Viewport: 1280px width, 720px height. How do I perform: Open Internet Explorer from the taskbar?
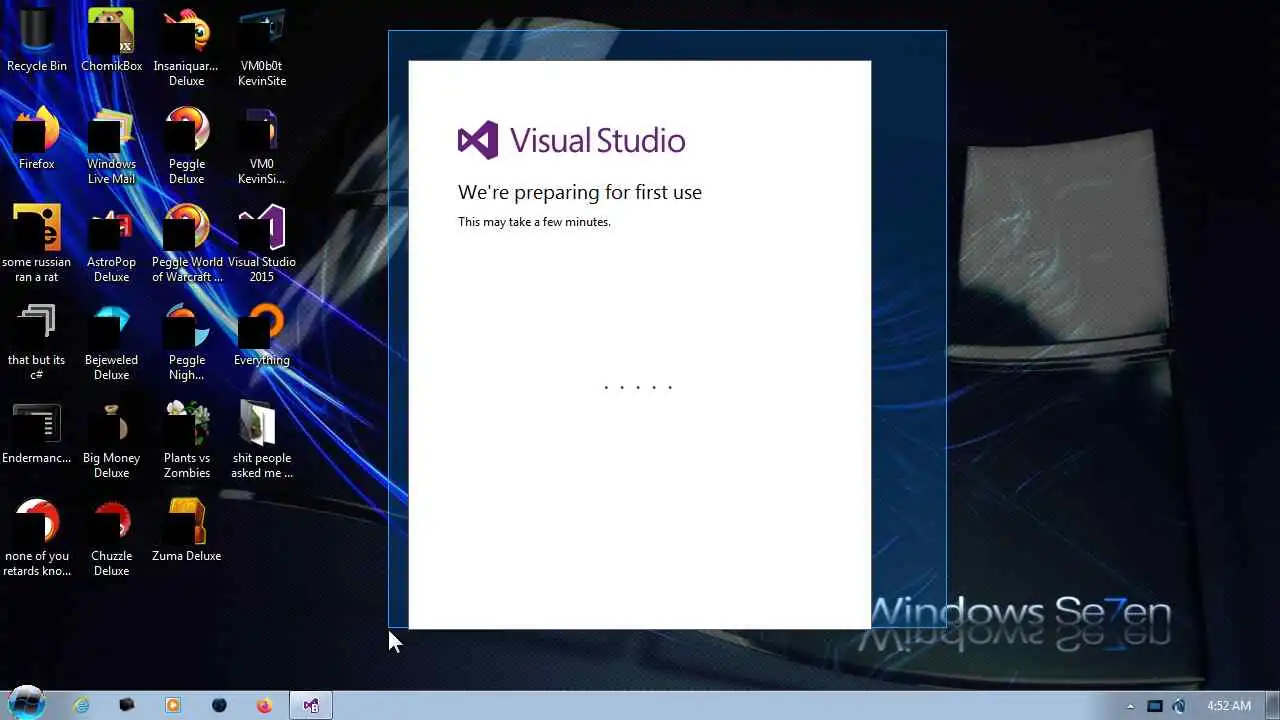81,705
